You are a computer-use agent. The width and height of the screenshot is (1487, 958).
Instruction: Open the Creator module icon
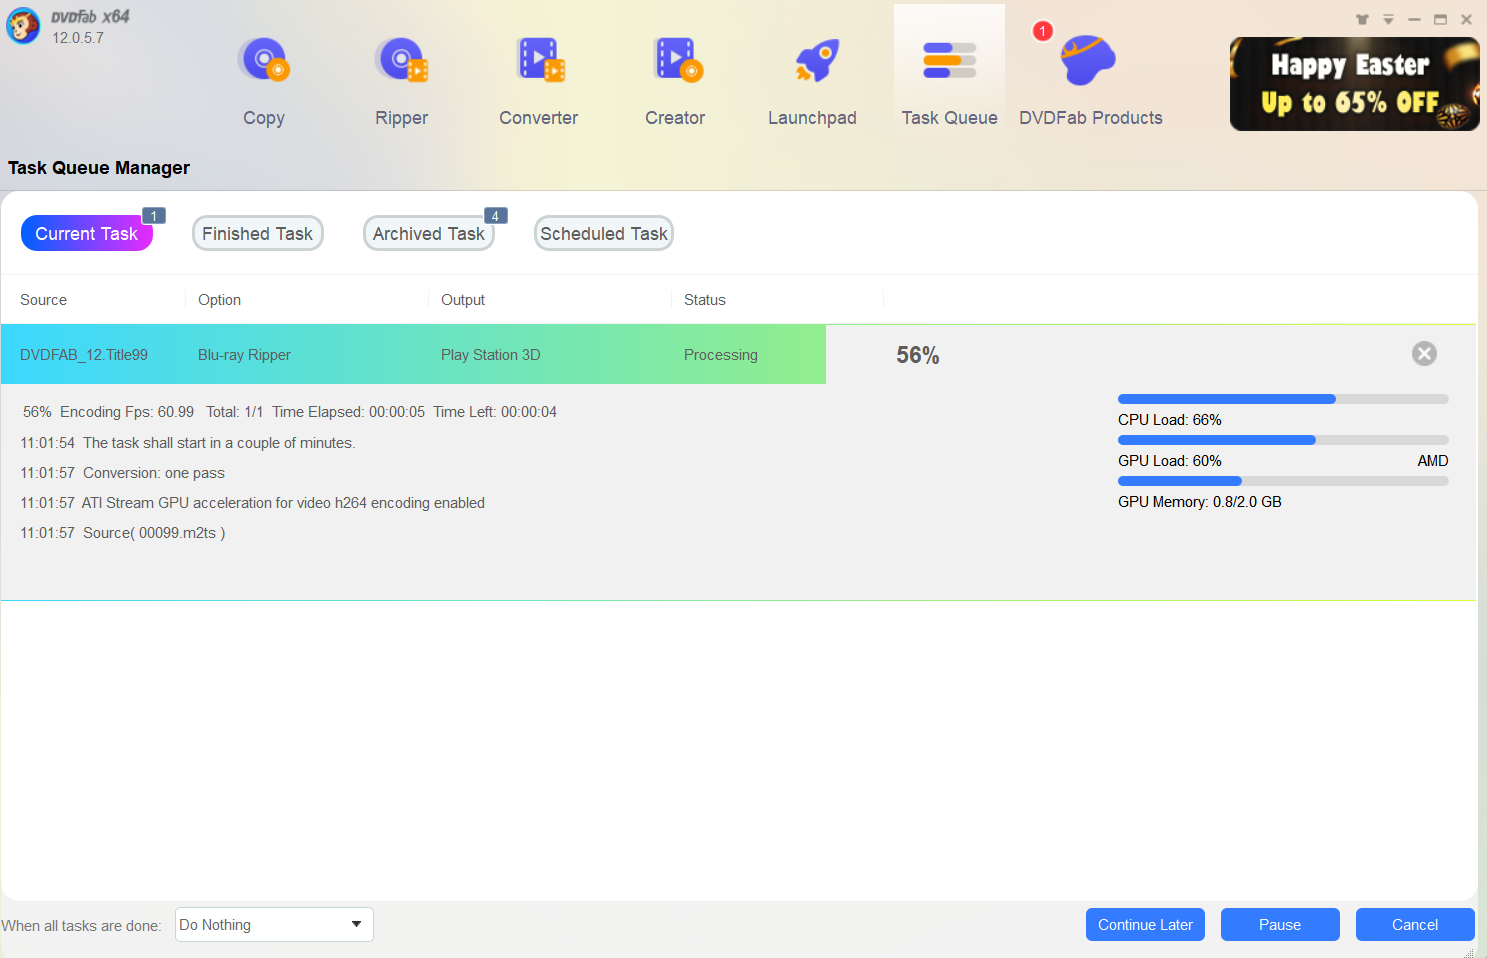coord(677,60)
